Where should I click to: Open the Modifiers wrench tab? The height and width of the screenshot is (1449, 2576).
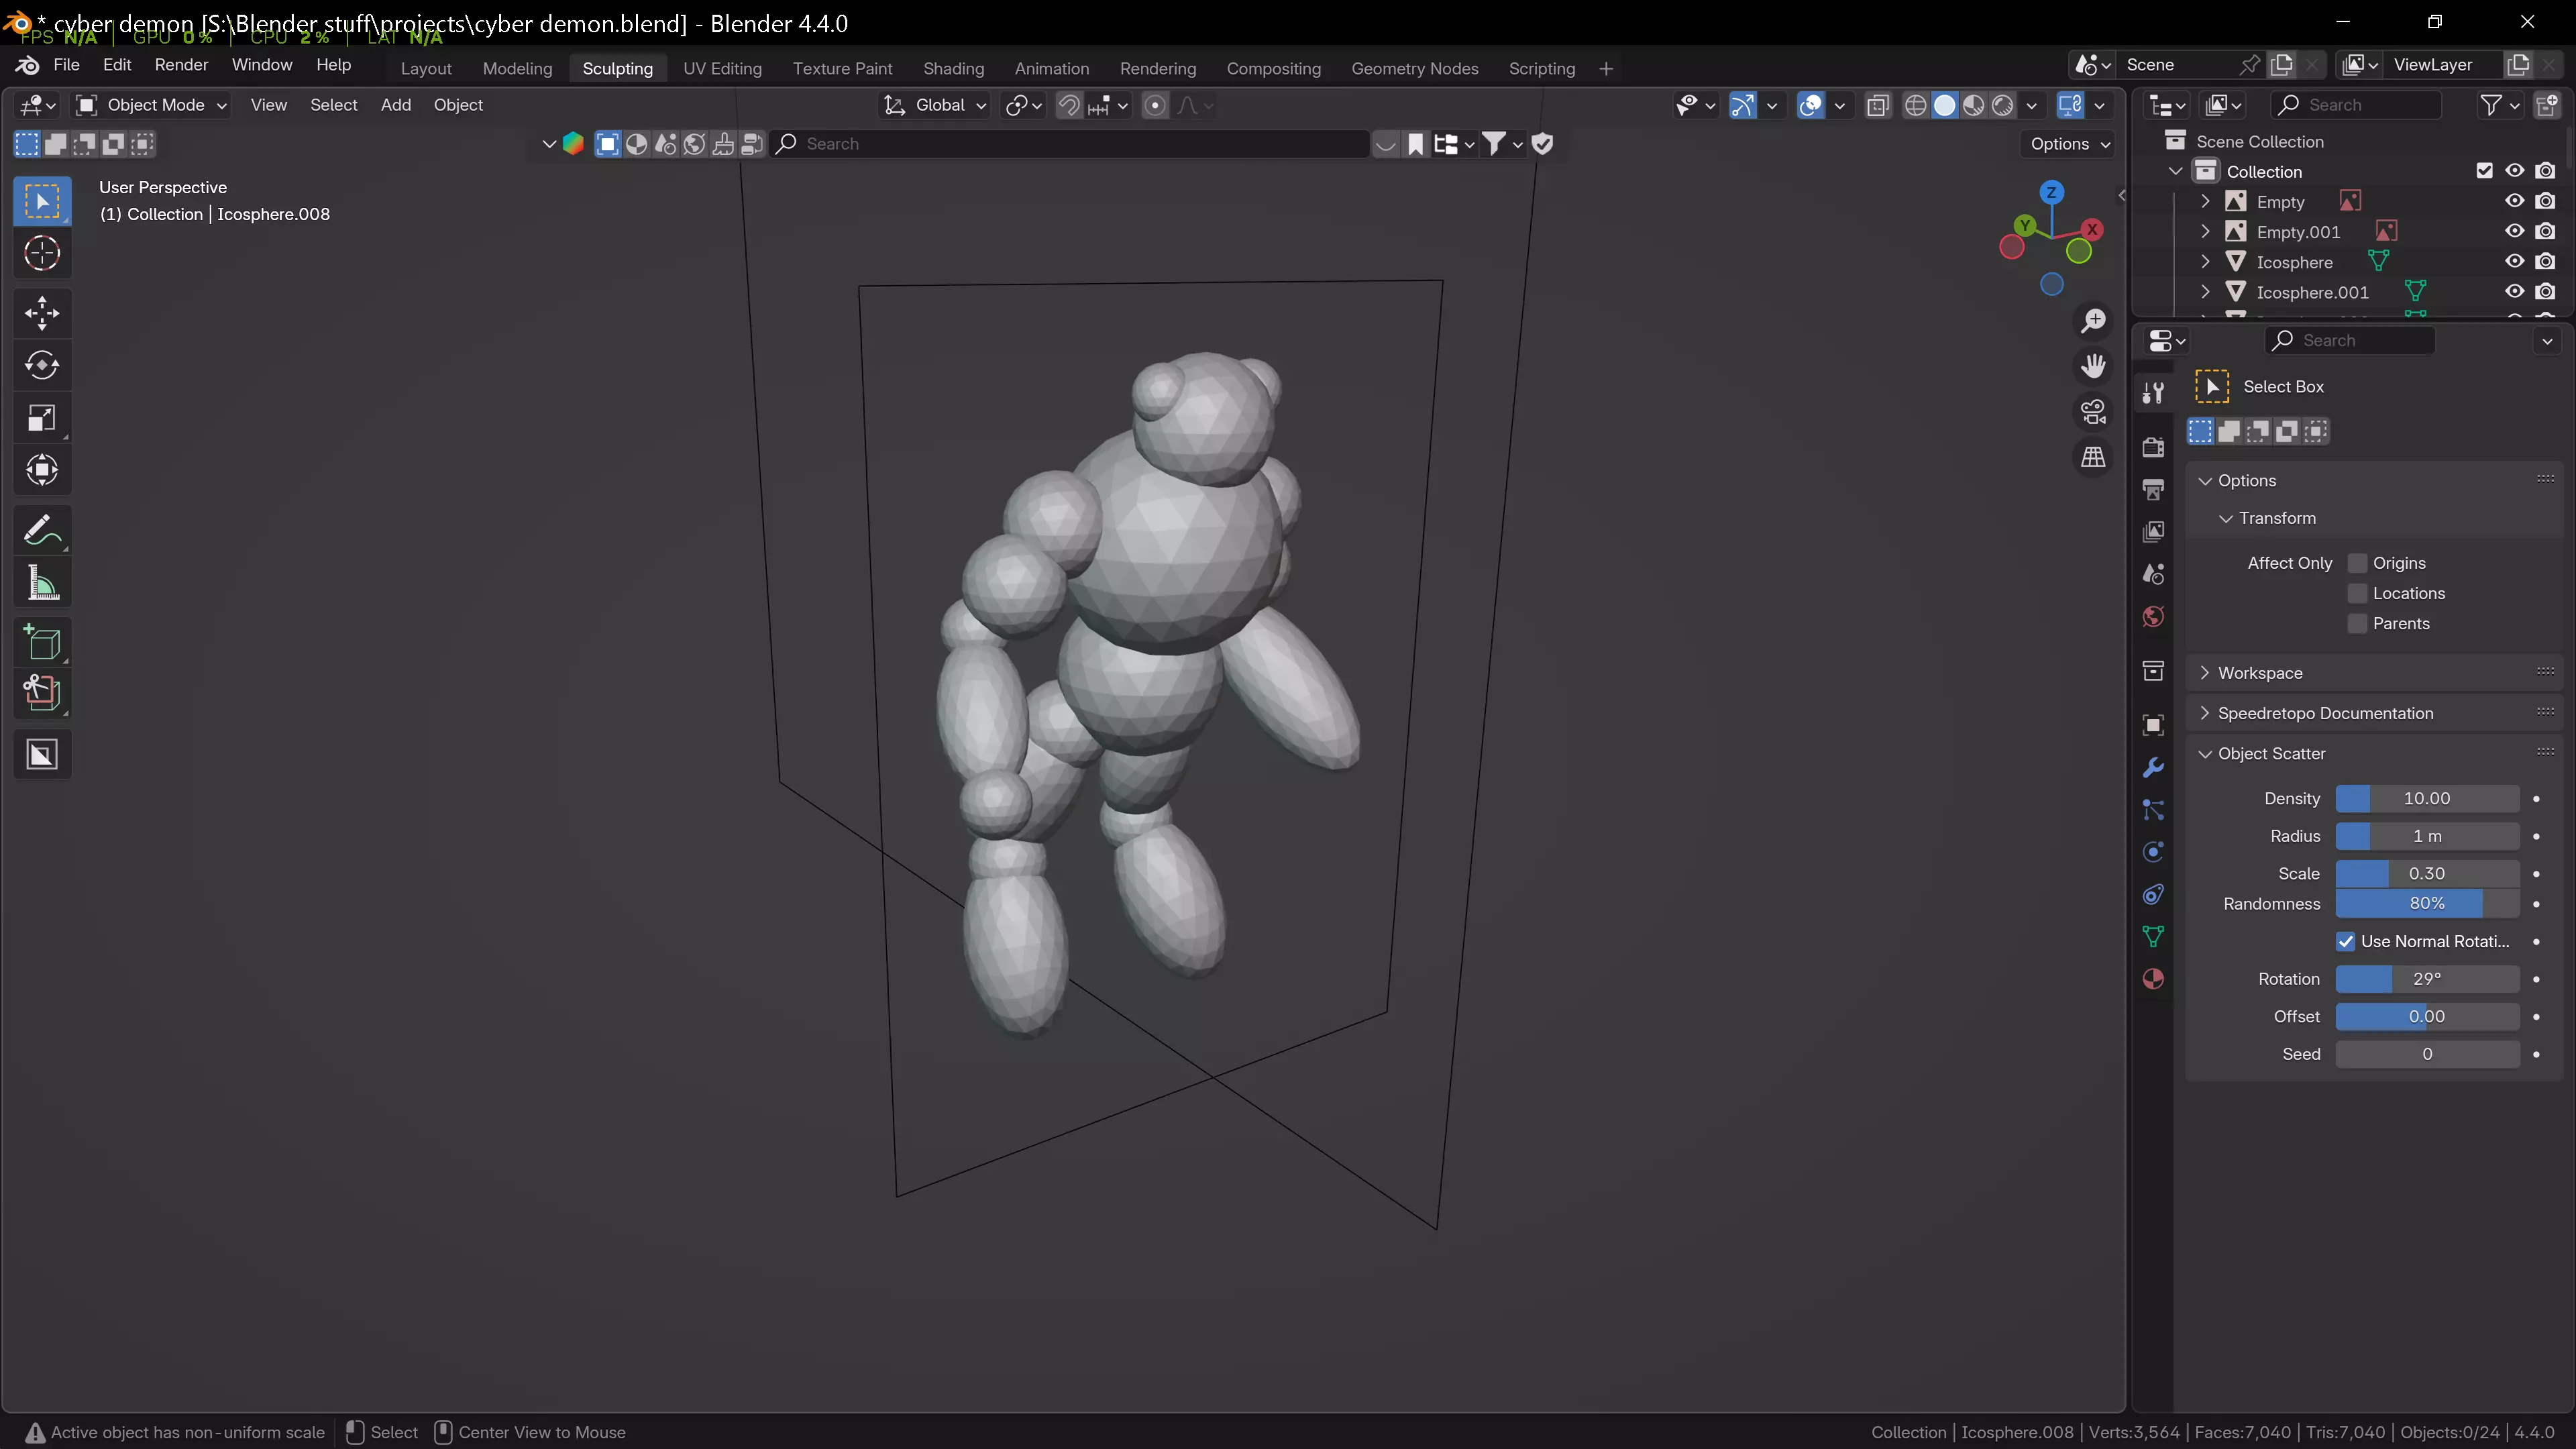click(2153, 768)
